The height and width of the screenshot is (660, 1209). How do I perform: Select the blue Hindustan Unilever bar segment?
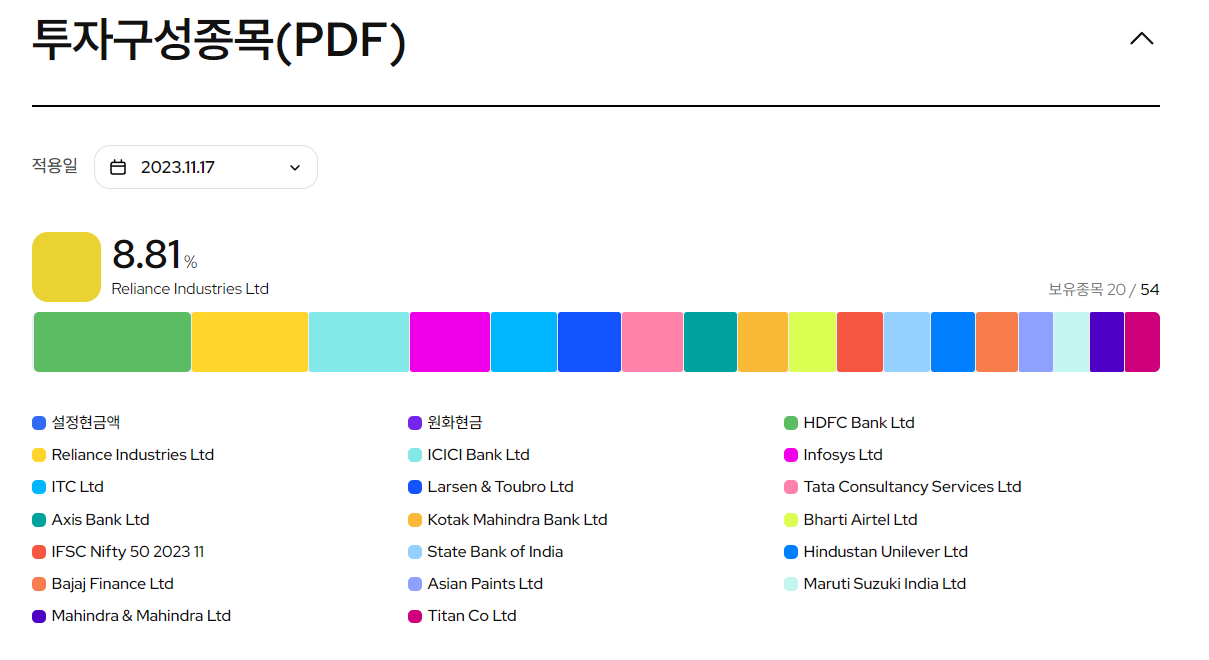pos(953,342)
